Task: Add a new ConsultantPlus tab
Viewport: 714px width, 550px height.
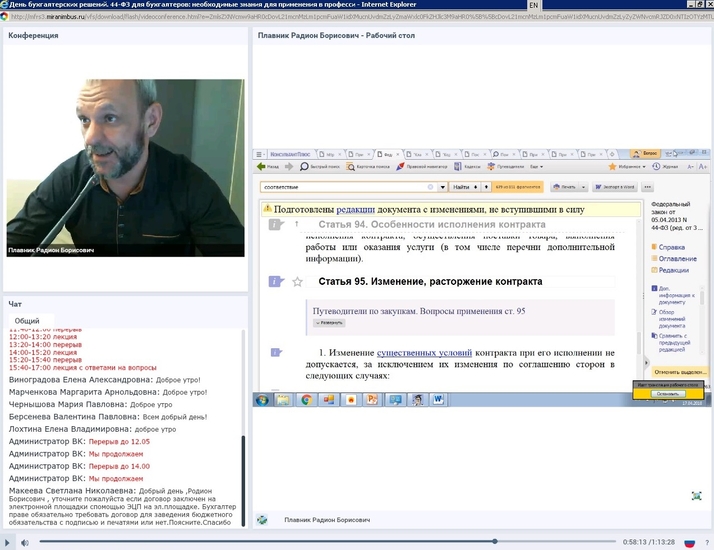Action: tap(612, 154)
